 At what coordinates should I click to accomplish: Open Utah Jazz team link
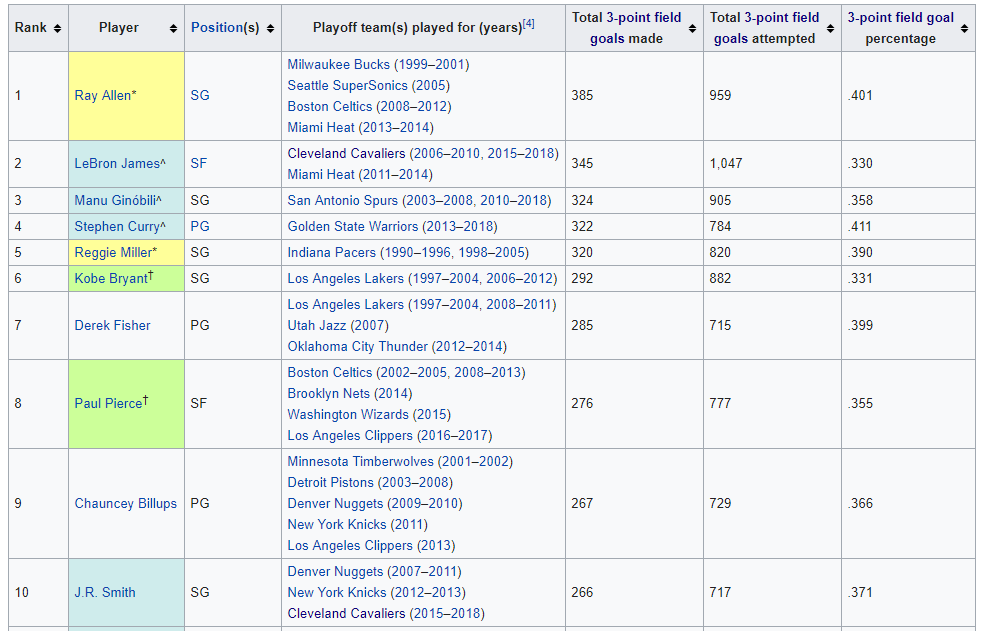tap(316, 326)
